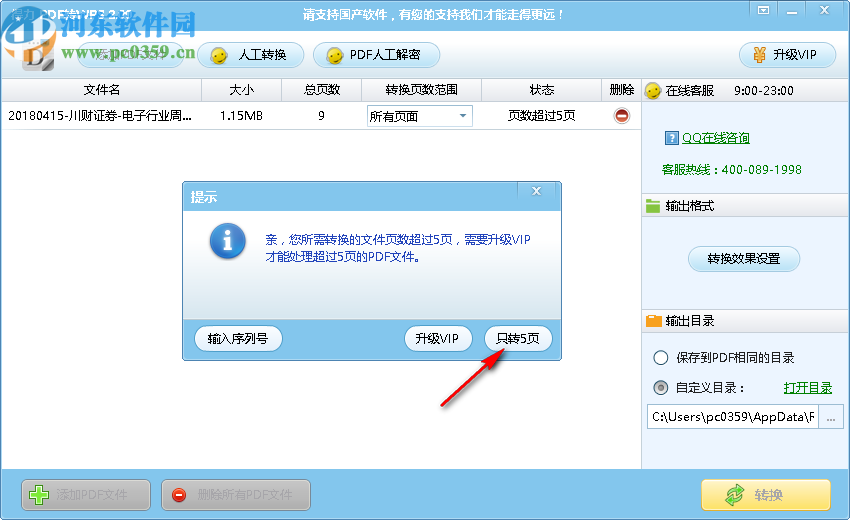
Task: Click 升级VIP button in the prompt dialog
Action: point(437,338)
